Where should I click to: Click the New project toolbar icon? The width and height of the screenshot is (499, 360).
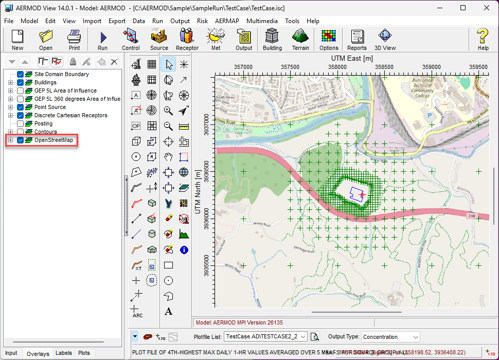(17, 39)
